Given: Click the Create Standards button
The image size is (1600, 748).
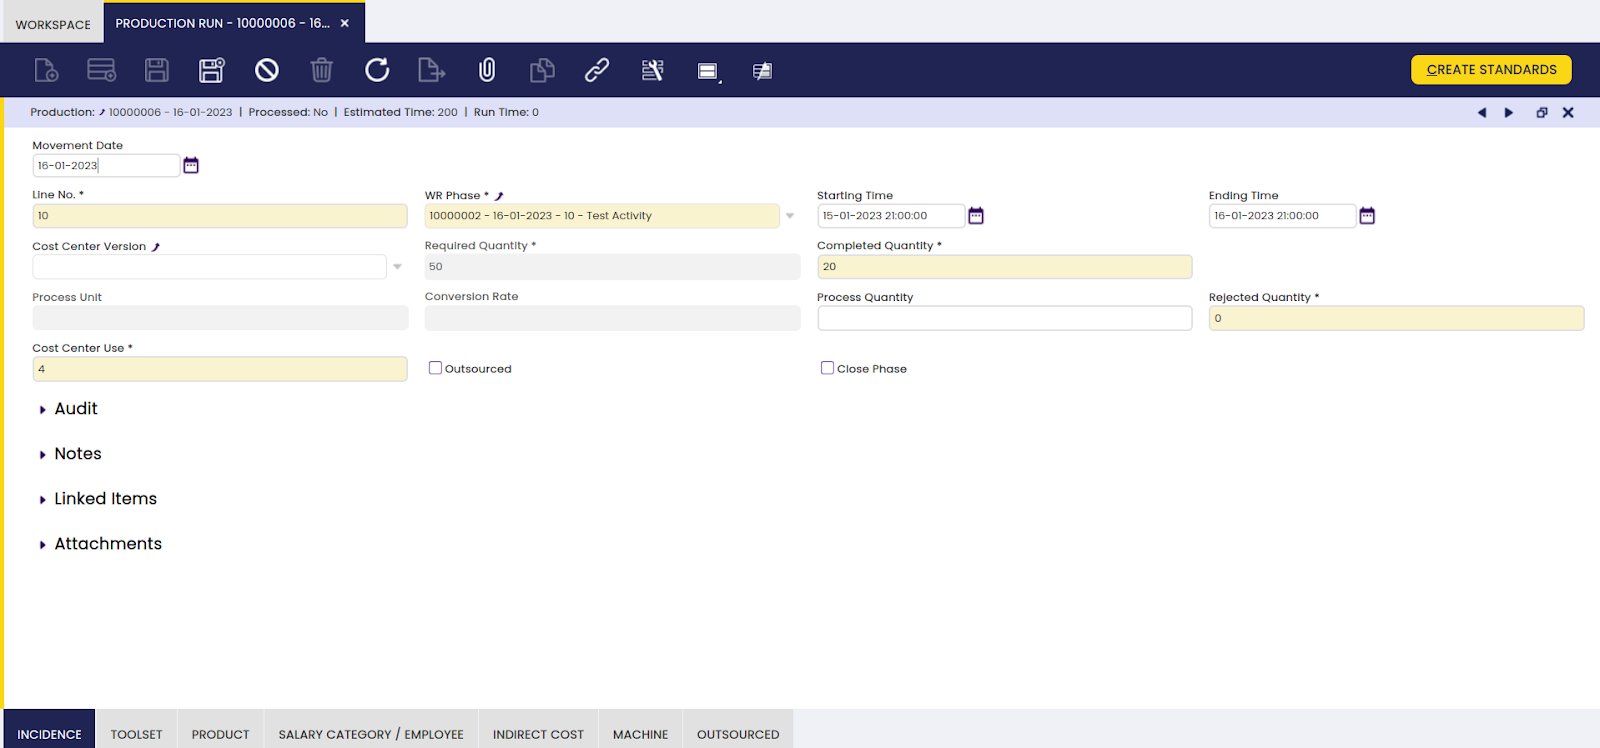Looking at the screenshot, I should 1491,70.
